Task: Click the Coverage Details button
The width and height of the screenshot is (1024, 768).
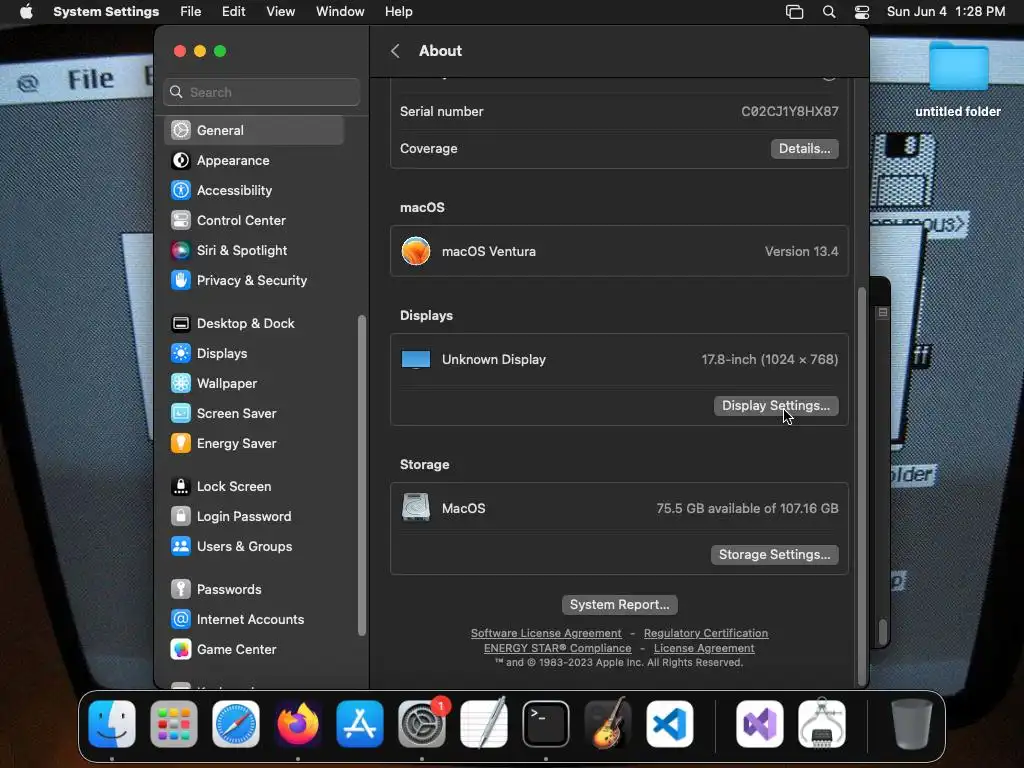Action: [805, 148]
